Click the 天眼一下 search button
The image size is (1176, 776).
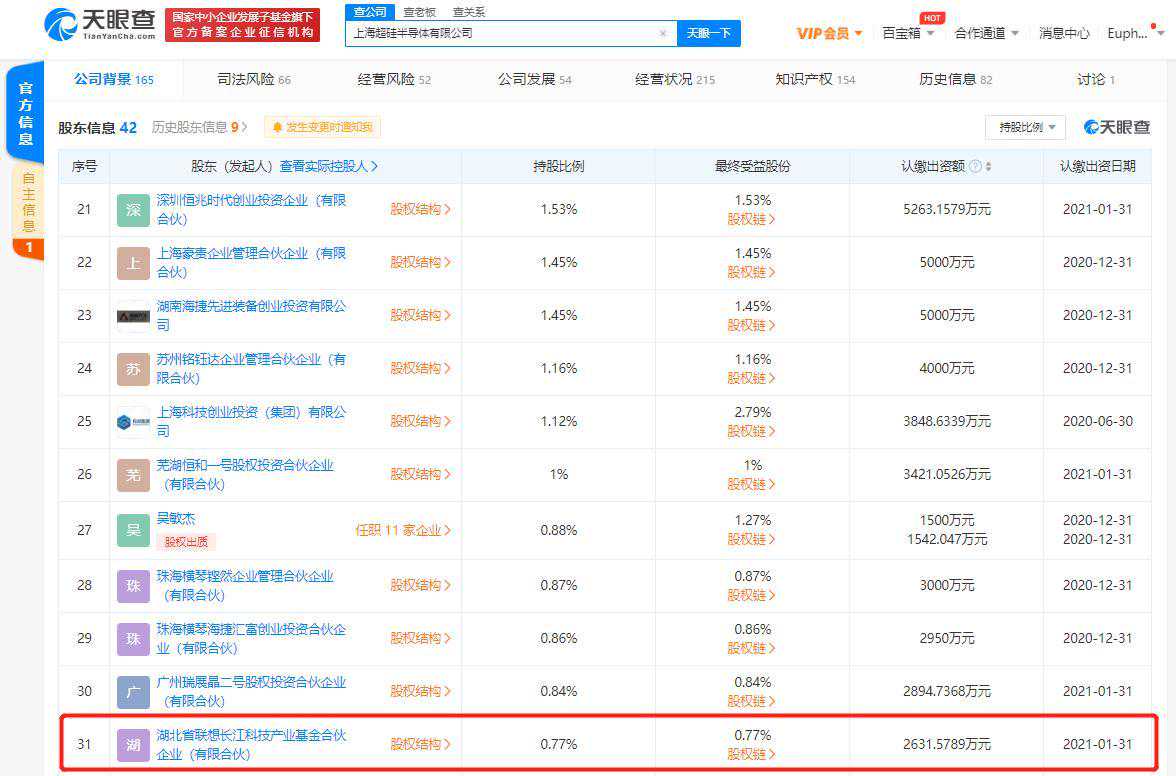(709, 33)
